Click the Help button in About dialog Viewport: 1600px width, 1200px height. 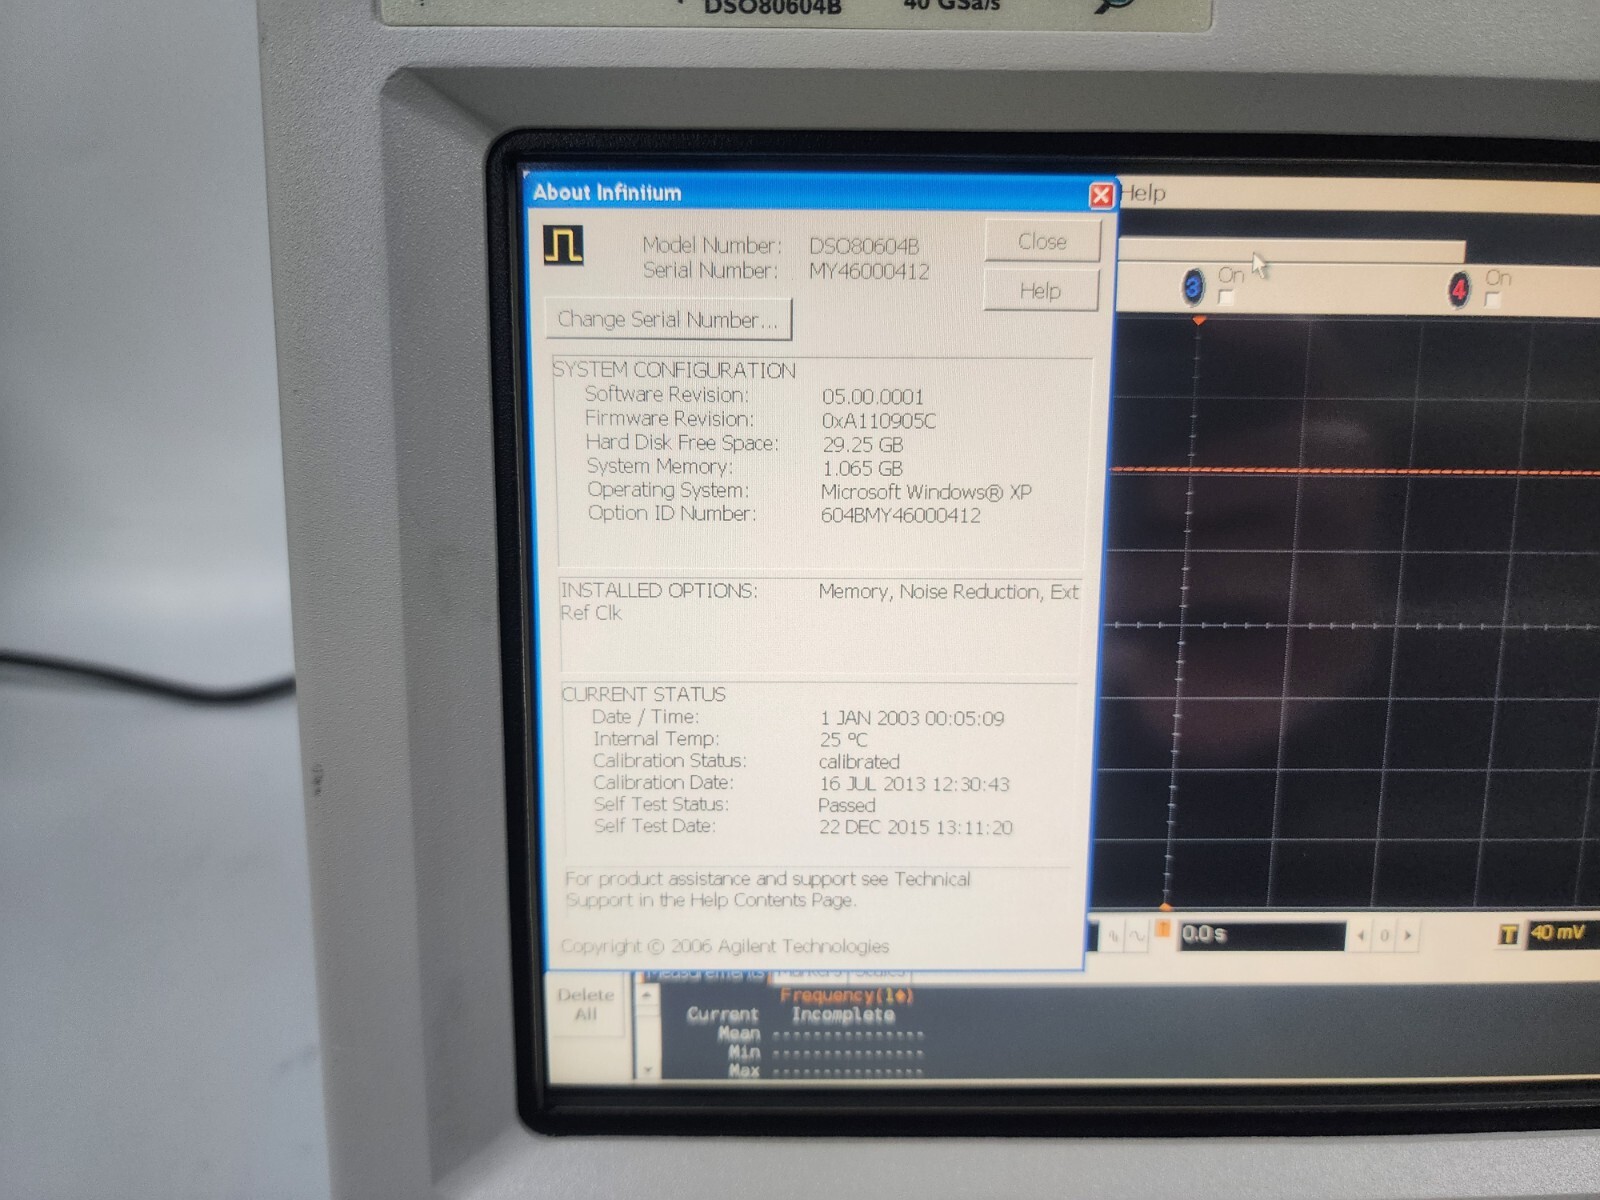coord(1040,291)
